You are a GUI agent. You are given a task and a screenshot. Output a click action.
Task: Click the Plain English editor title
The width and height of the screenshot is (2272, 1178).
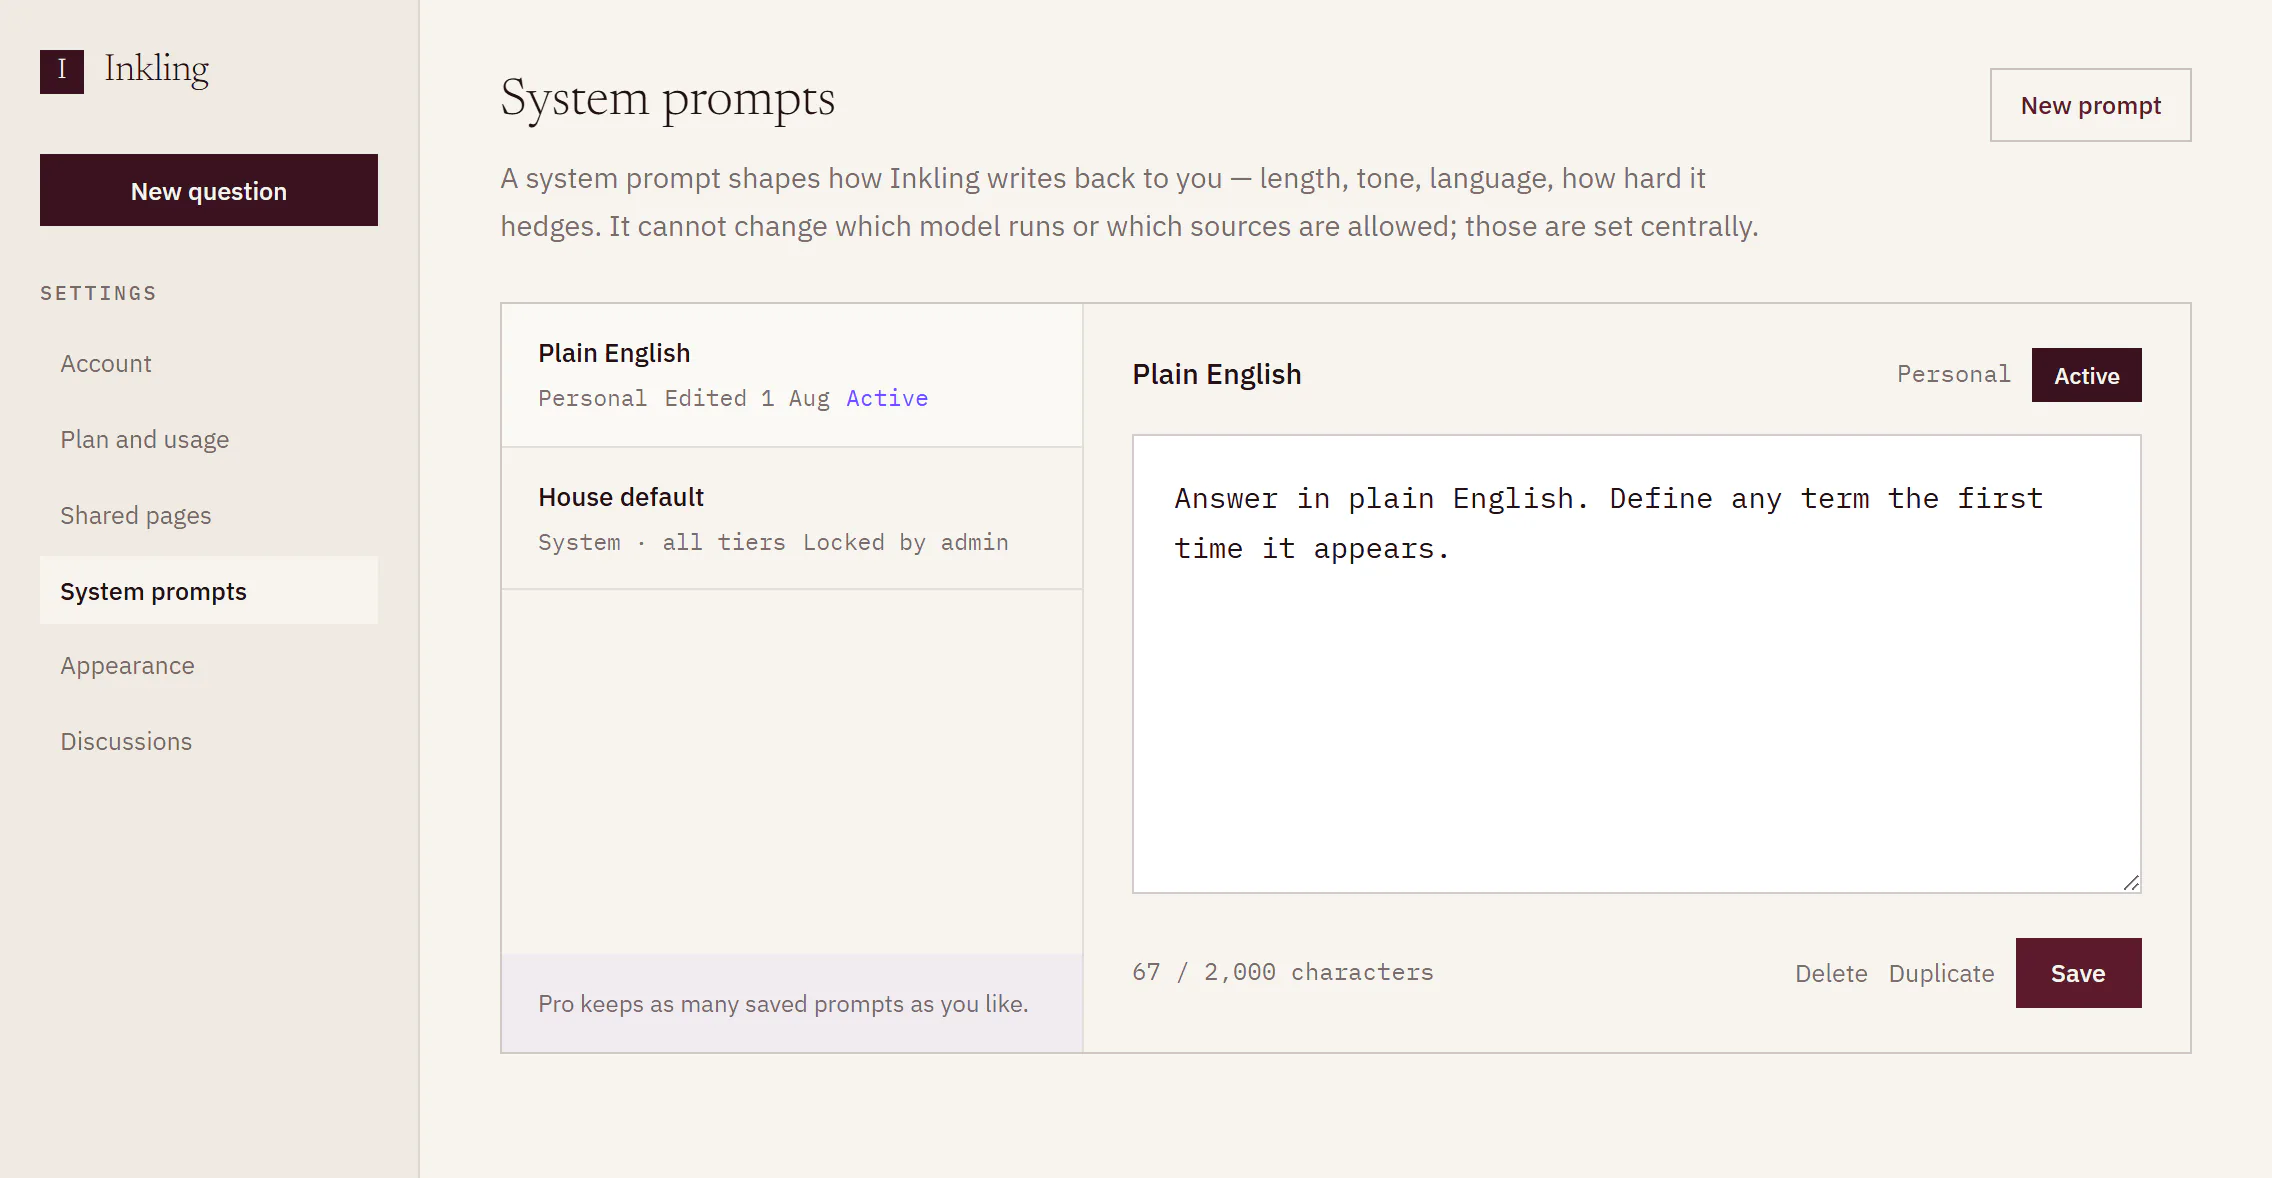(1216, 374)
